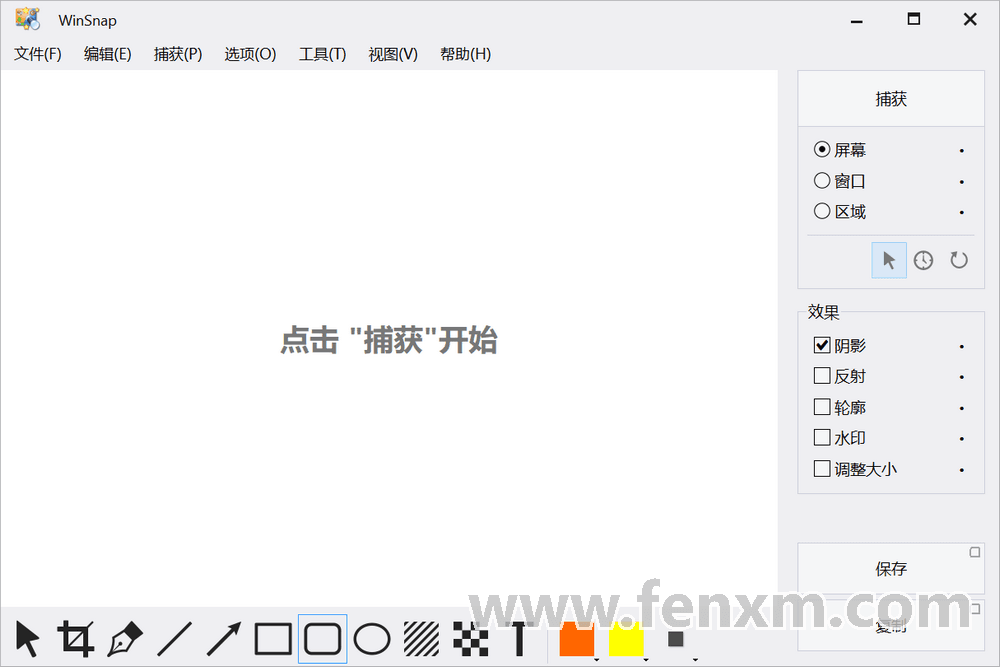1000x667 pixels.
Task: Open the 文件(F) menu
Action: 37,54
